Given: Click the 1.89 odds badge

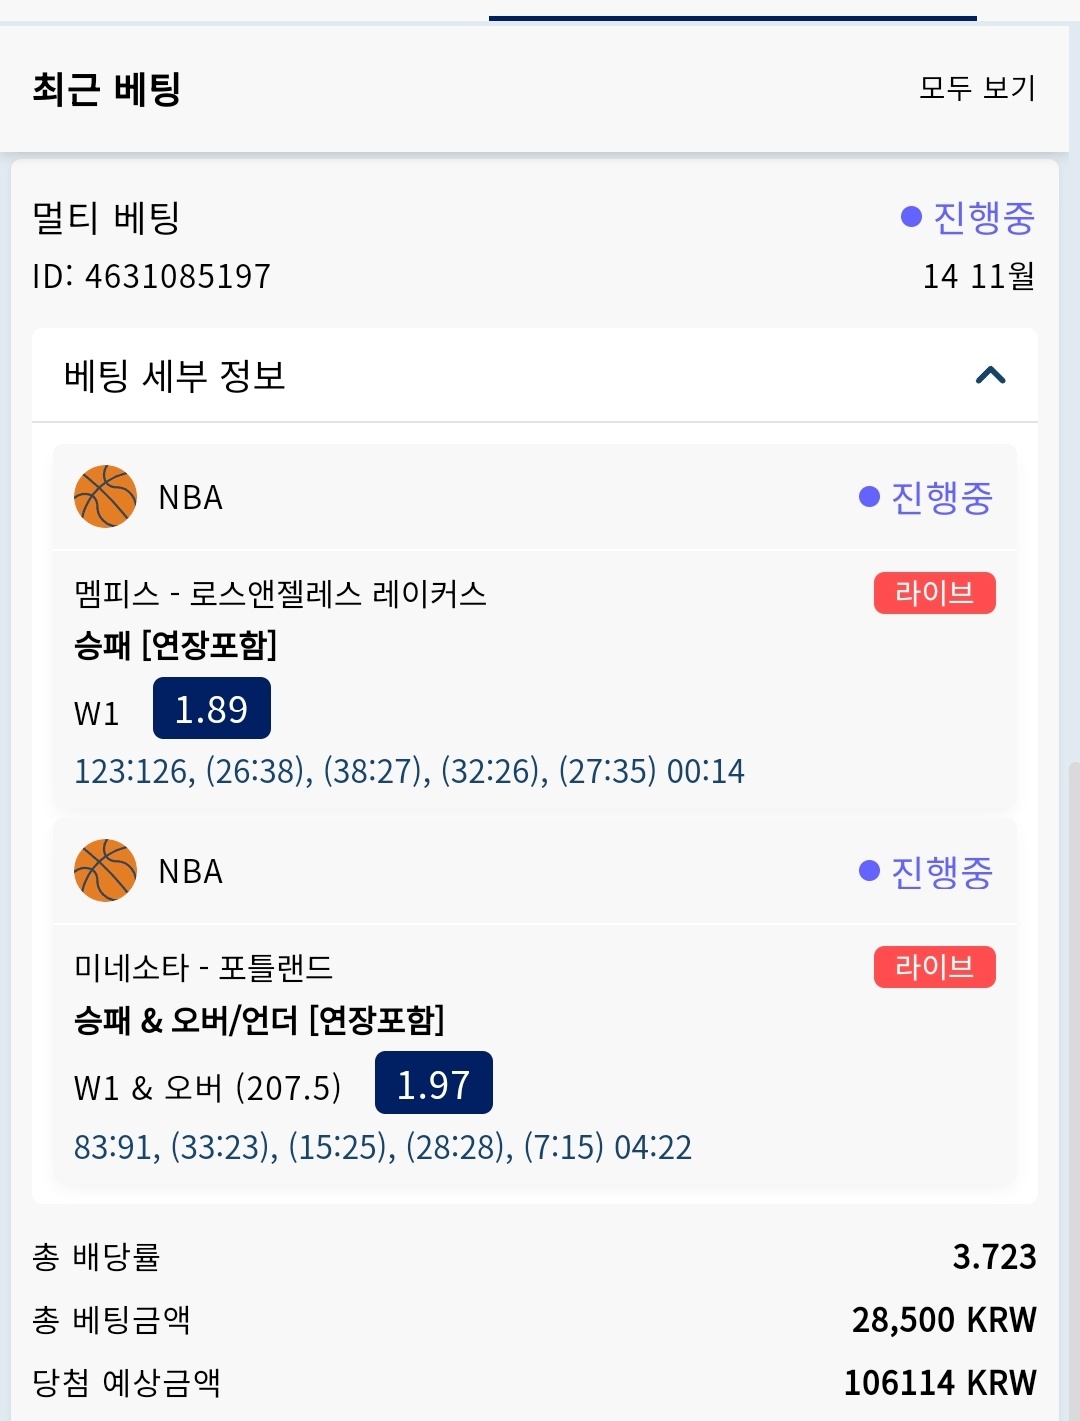Looking at the screenshot, I should [211, 708].
